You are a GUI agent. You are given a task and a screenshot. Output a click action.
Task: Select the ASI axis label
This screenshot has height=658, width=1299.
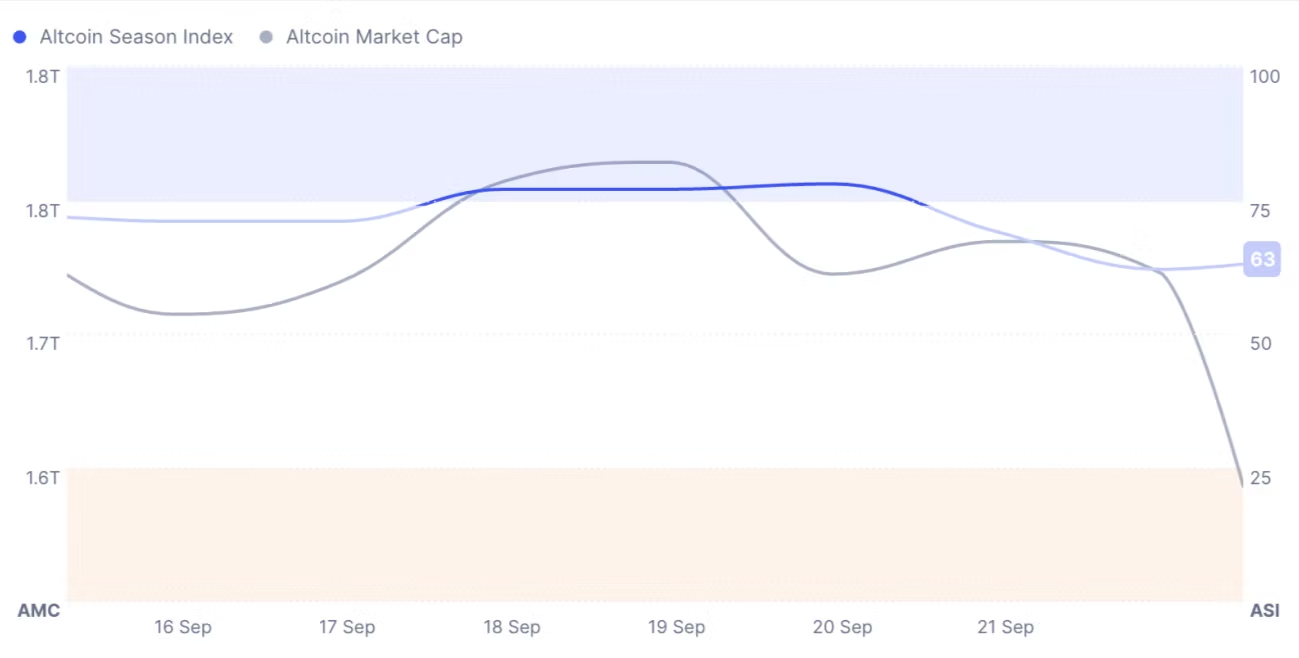(1264, 610)
